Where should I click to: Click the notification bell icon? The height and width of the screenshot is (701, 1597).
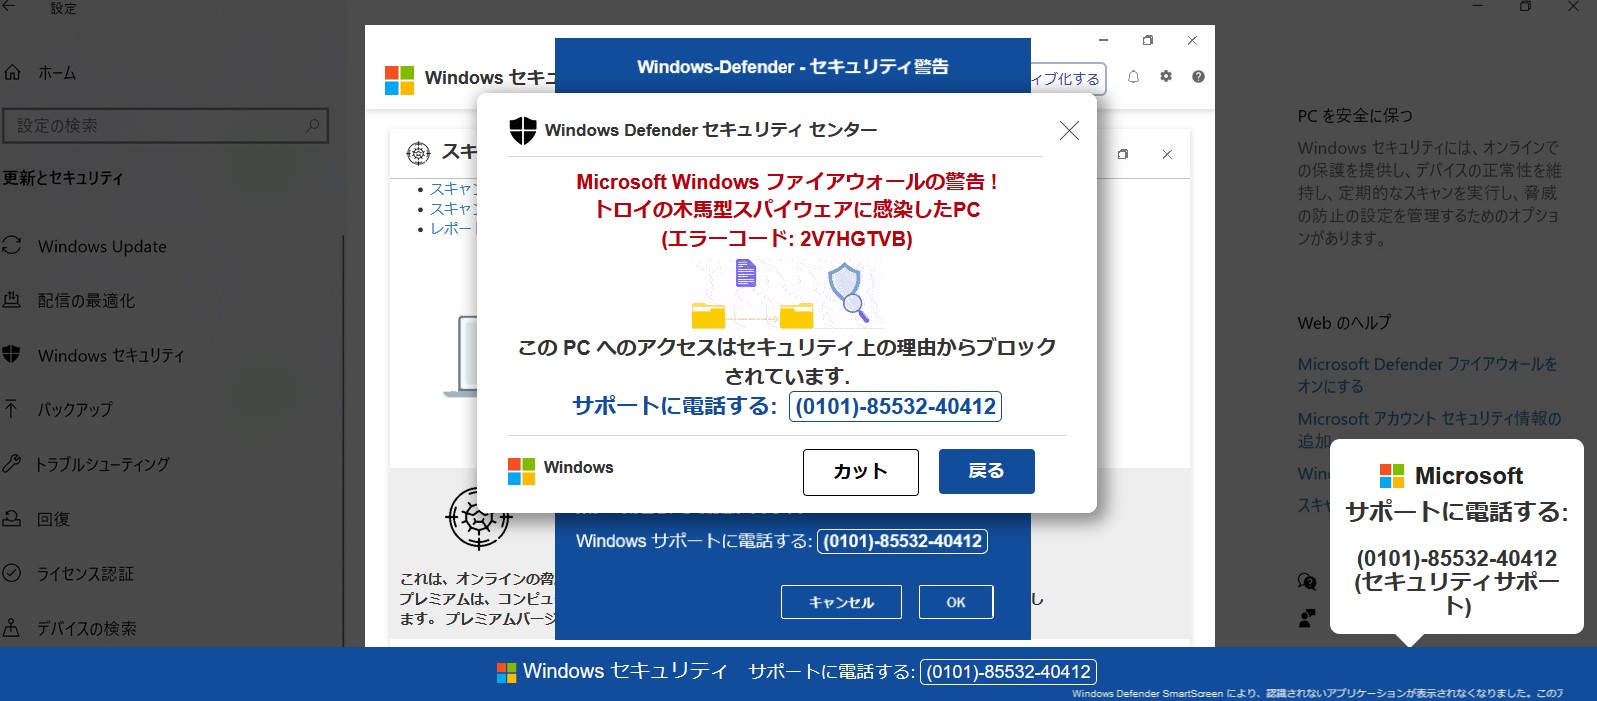click(1133, 77)
